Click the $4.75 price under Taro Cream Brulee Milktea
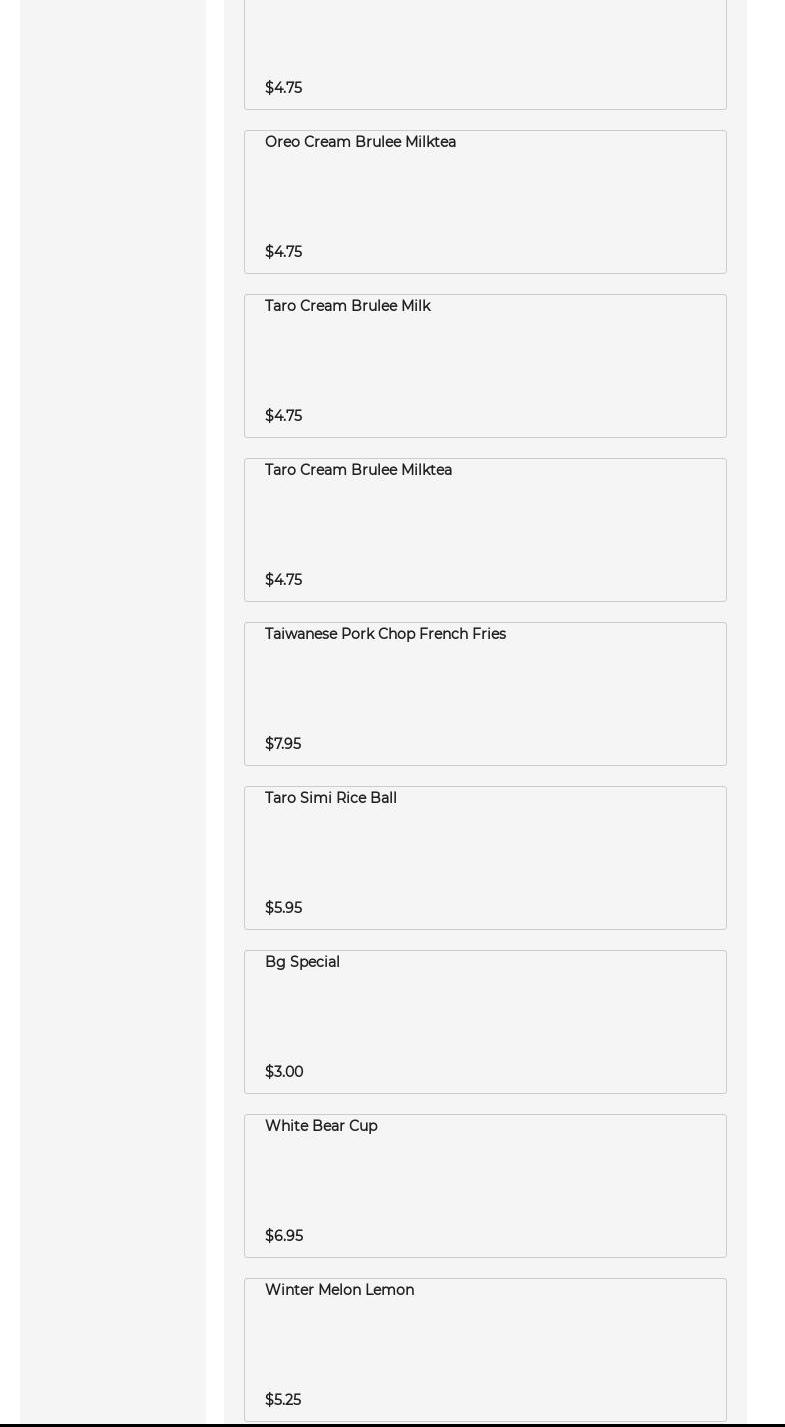 (x=283, y=580)
